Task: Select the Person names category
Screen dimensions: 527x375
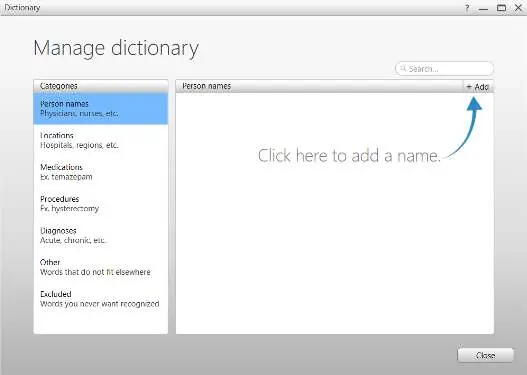Action: click(100, 109)
